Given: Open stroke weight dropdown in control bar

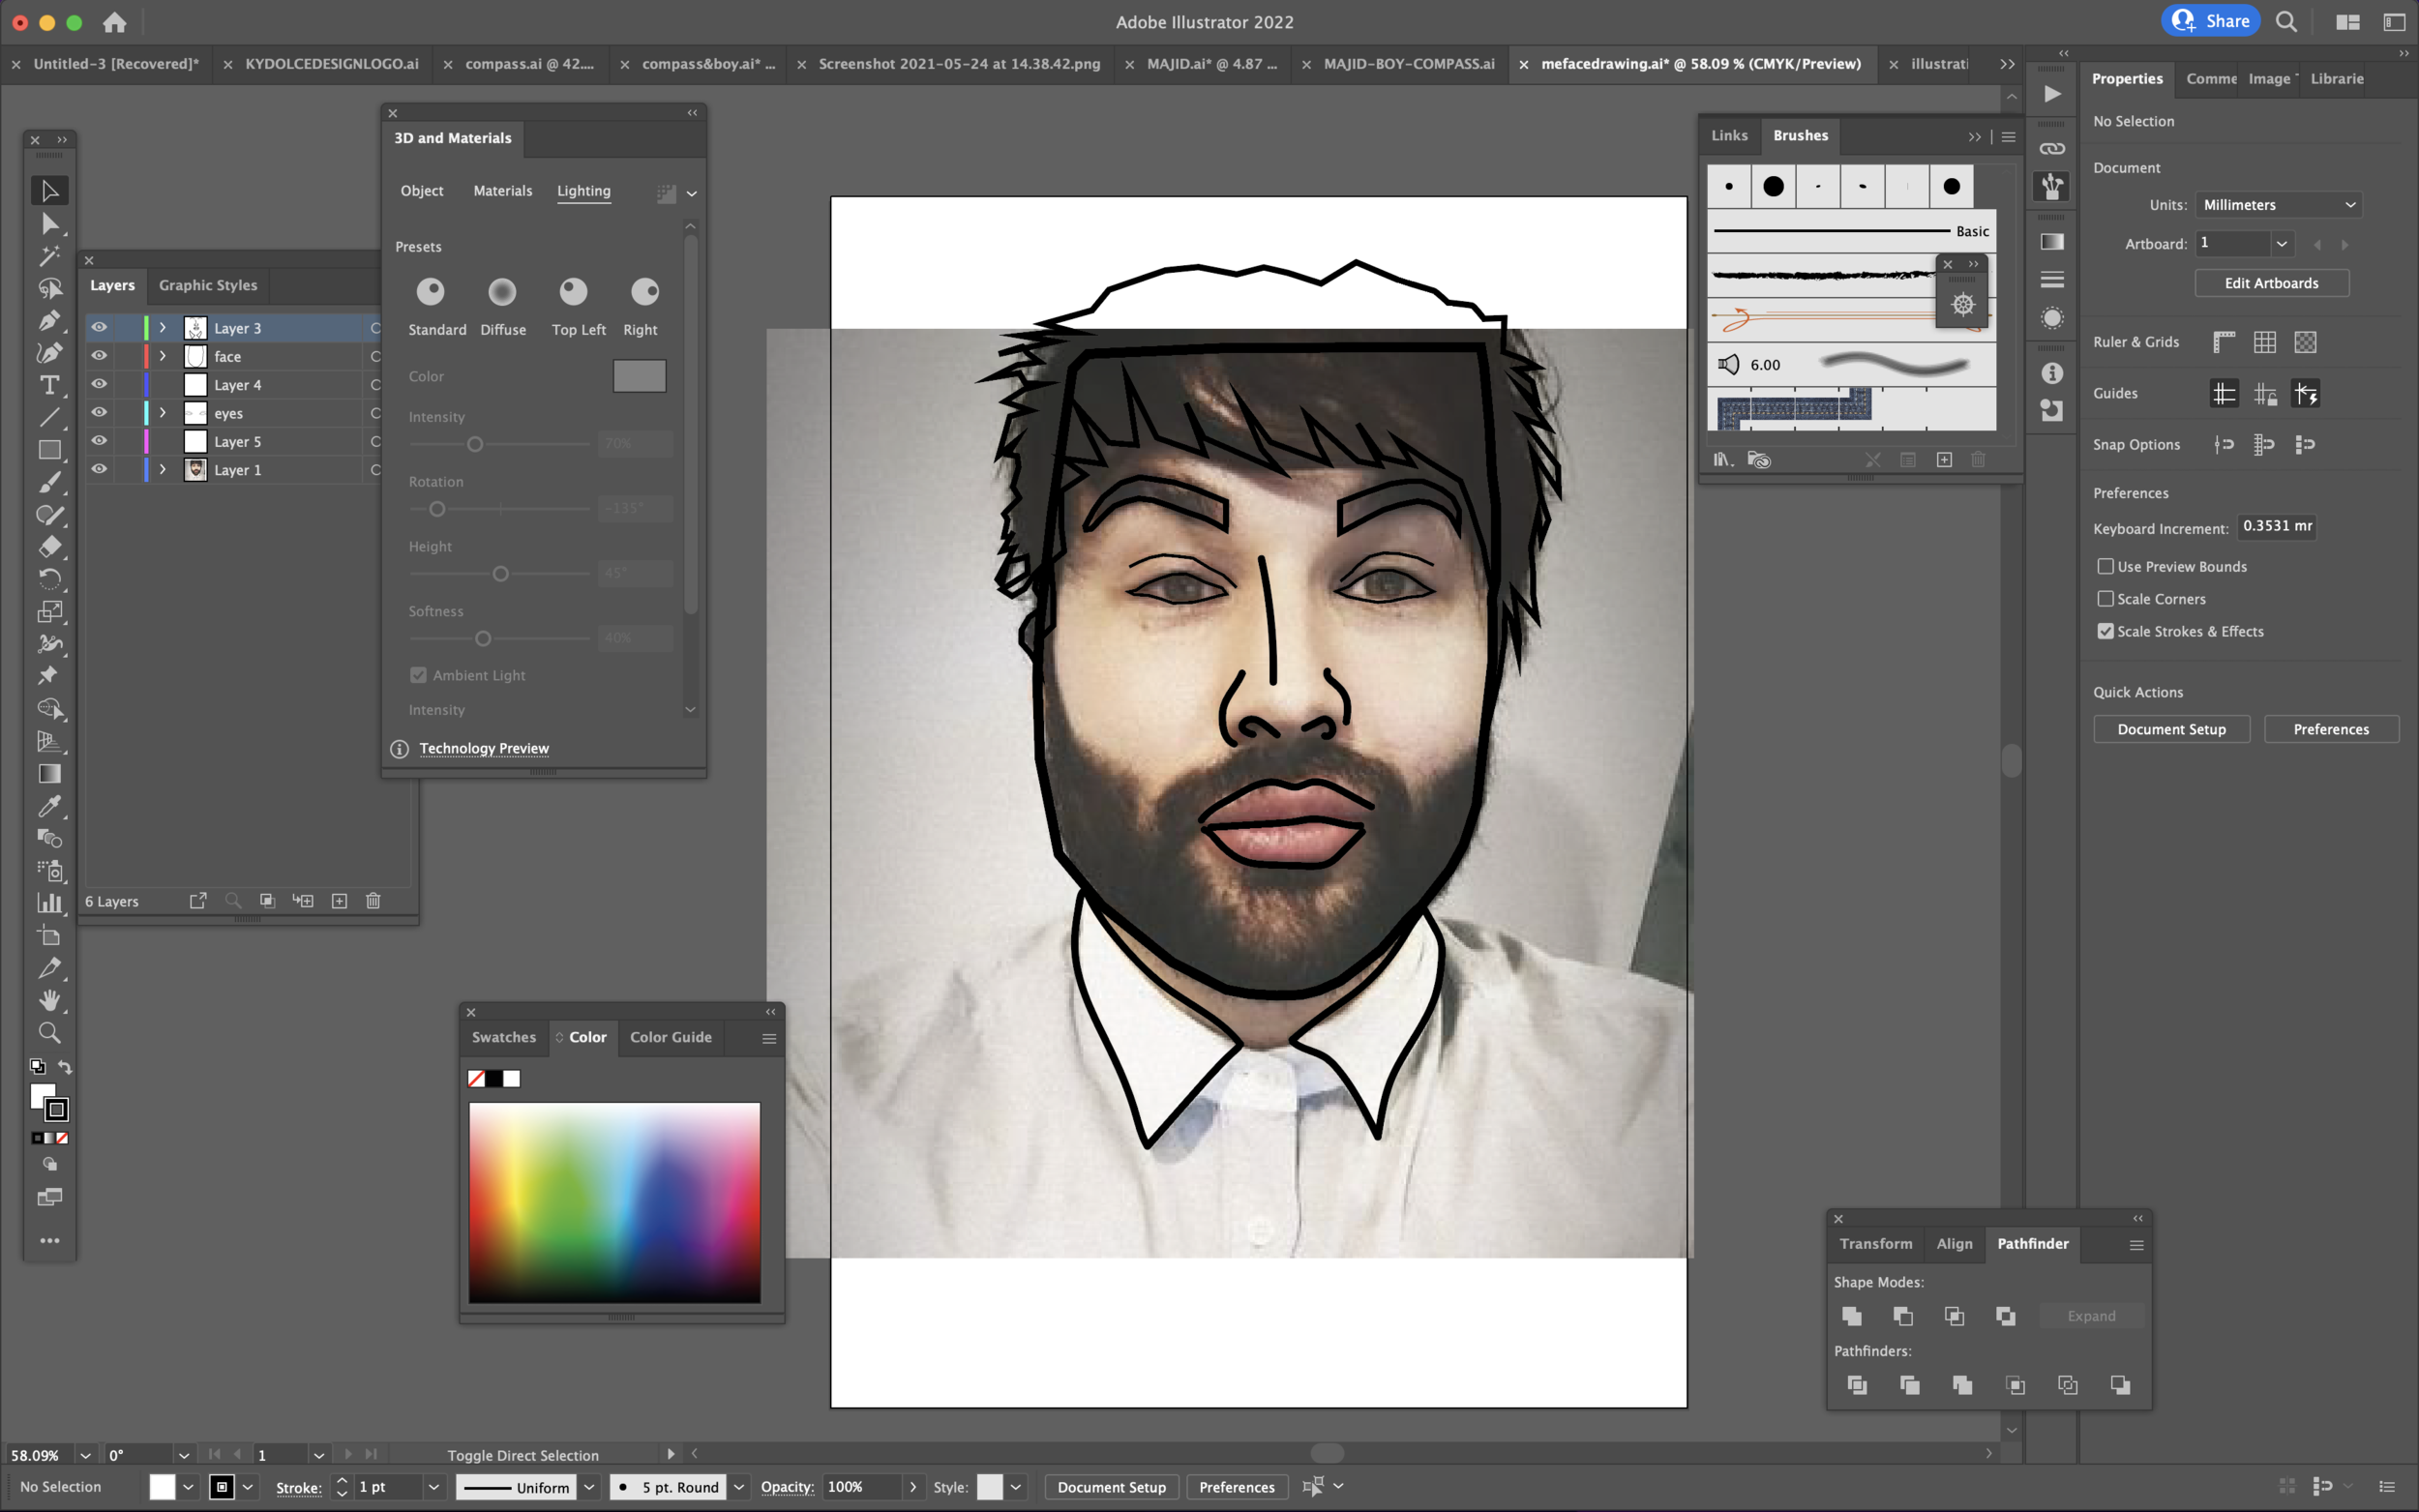Looking at the screenshot, I should [x=433, y=1487].
